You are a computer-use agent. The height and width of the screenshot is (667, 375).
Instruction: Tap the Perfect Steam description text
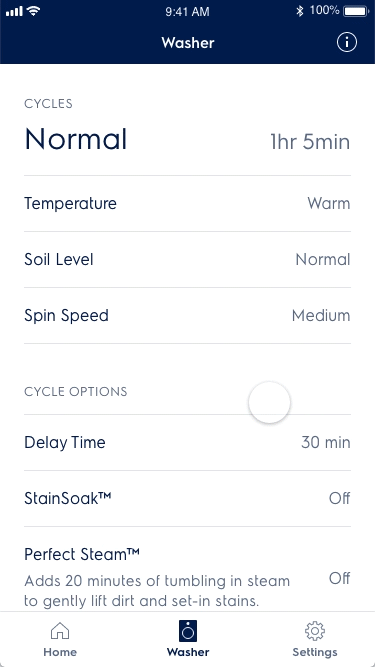pyautogui.click(x=157, y=591)
